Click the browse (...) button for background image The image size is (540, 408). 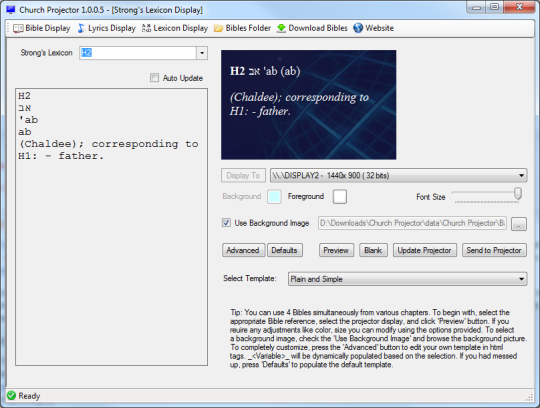pos(519,224)
